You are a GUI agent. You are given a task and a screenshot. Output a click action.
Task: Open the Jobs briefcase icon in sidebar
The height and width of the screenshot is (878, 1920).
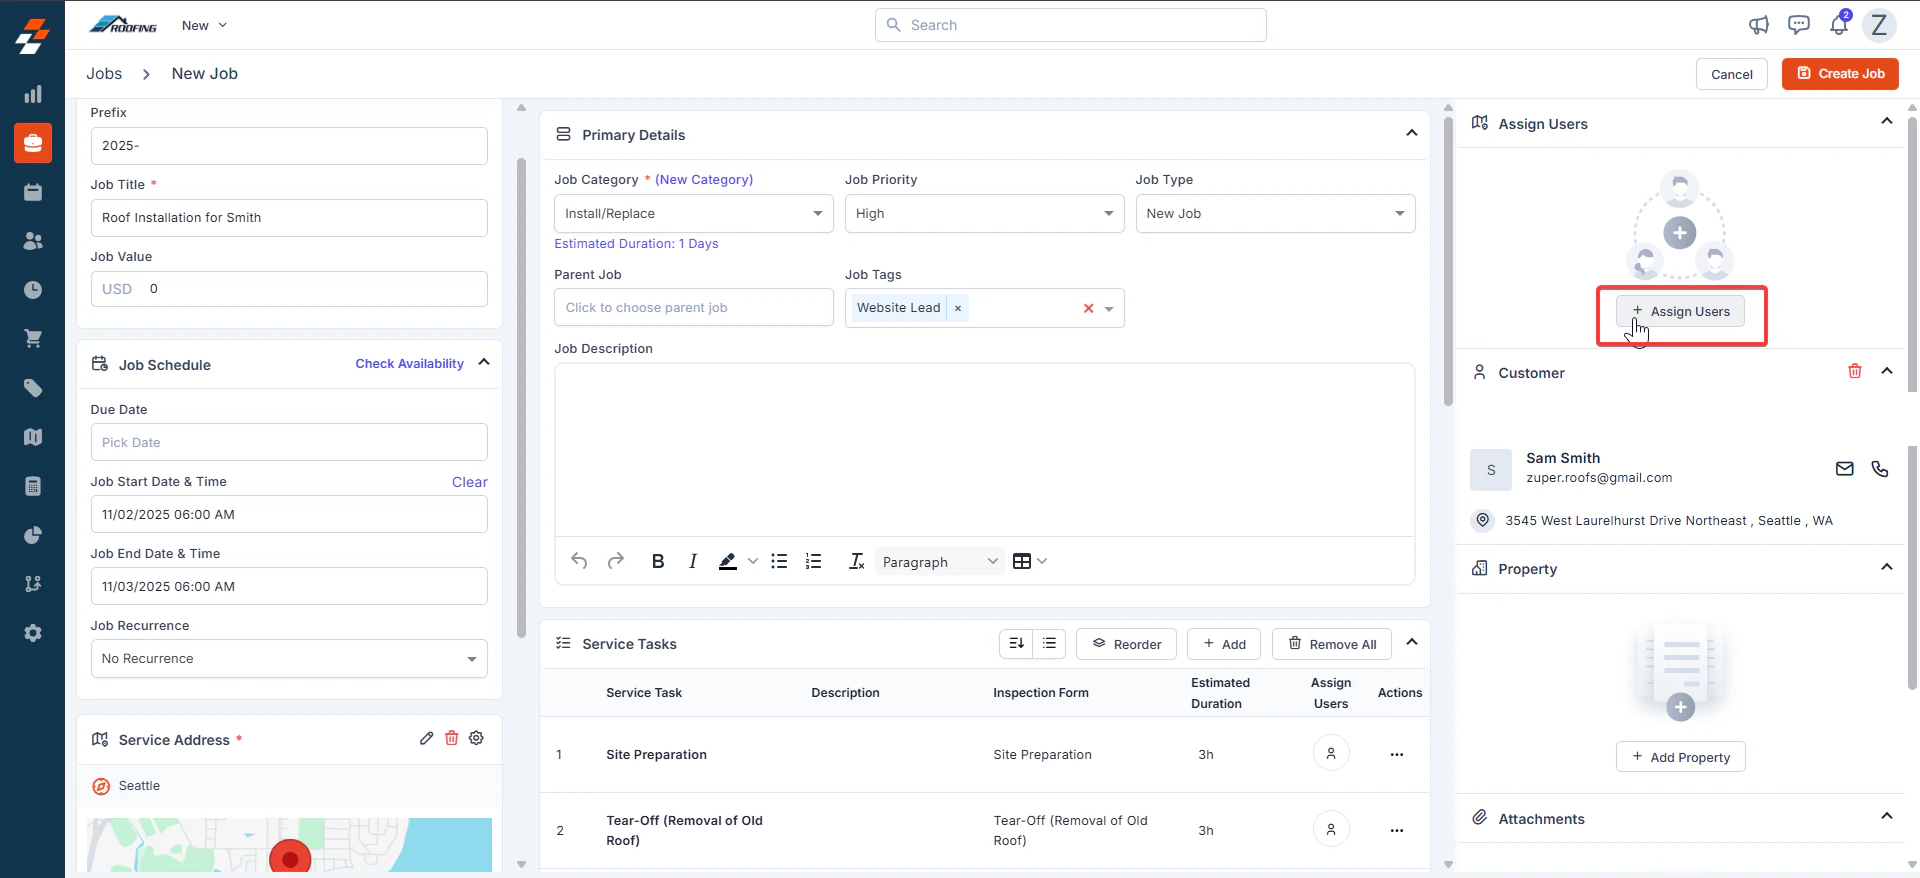click(x=33, y=143)
